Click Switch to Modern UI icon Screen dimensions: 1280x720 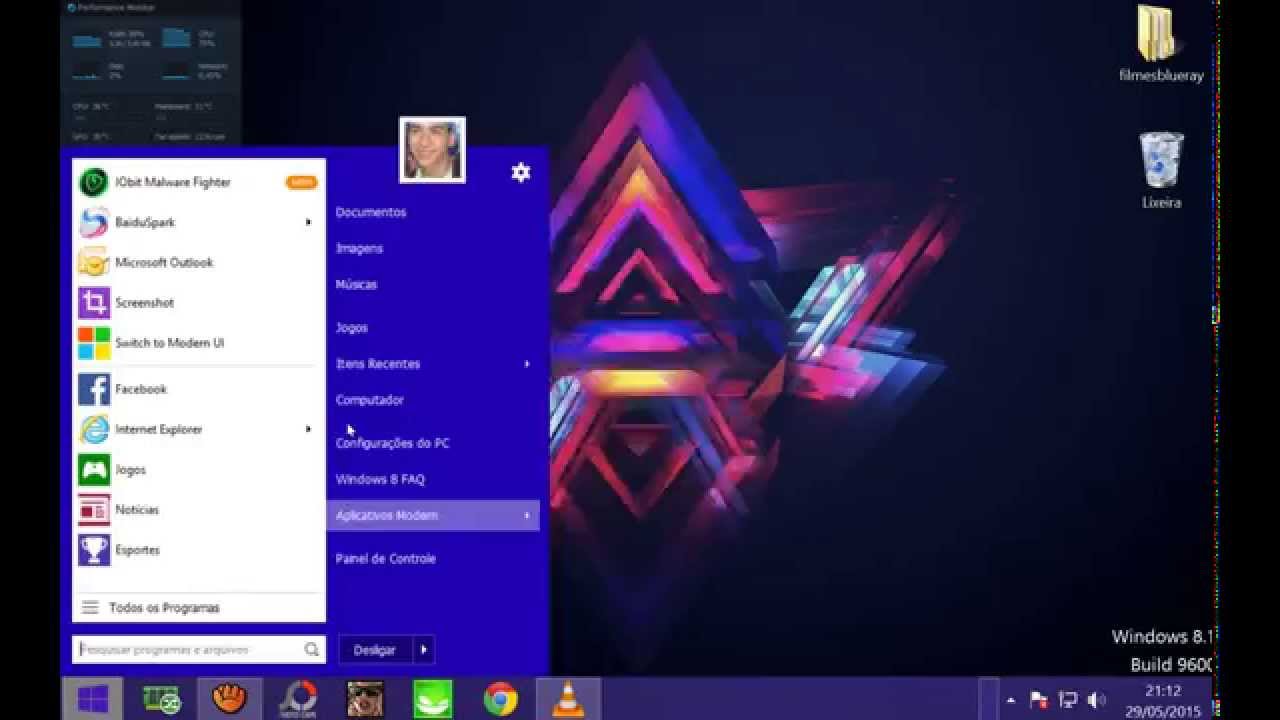[94, 343]
